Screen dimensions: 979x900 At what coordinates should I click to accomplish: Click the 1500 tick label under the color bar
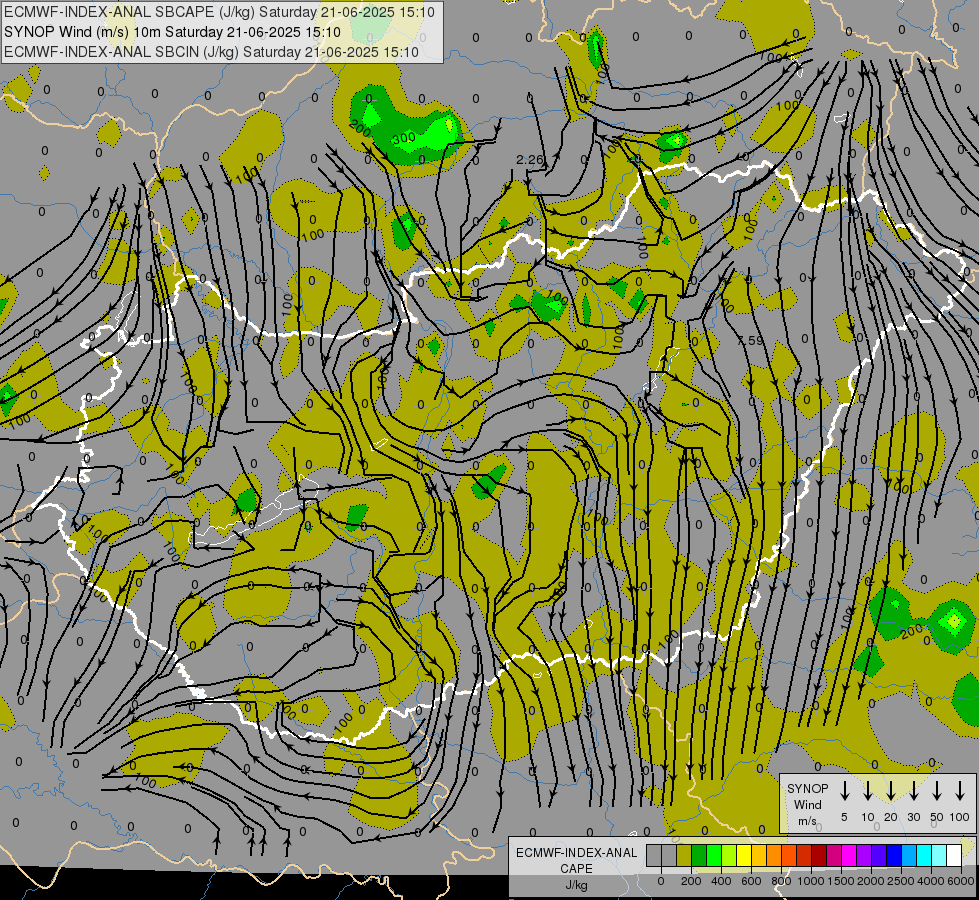(x=841, y=881)
